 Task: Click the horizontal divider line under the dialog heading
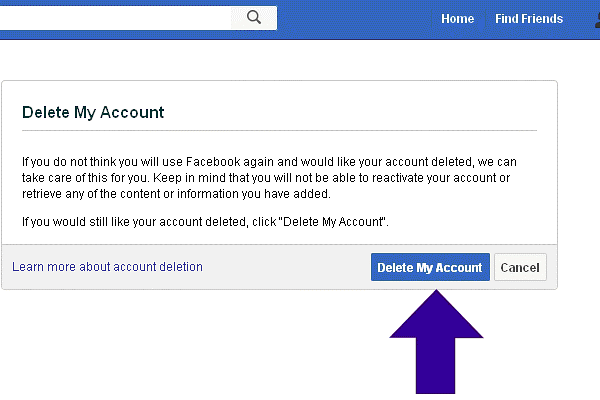click(x=279, y=130)
